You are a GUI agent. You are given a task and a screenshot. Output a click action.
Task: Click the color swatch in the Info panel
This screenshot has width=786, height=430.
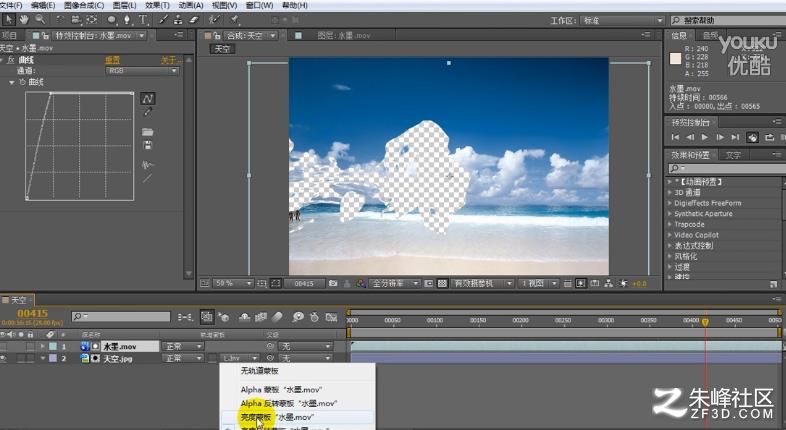pos(675,59)
